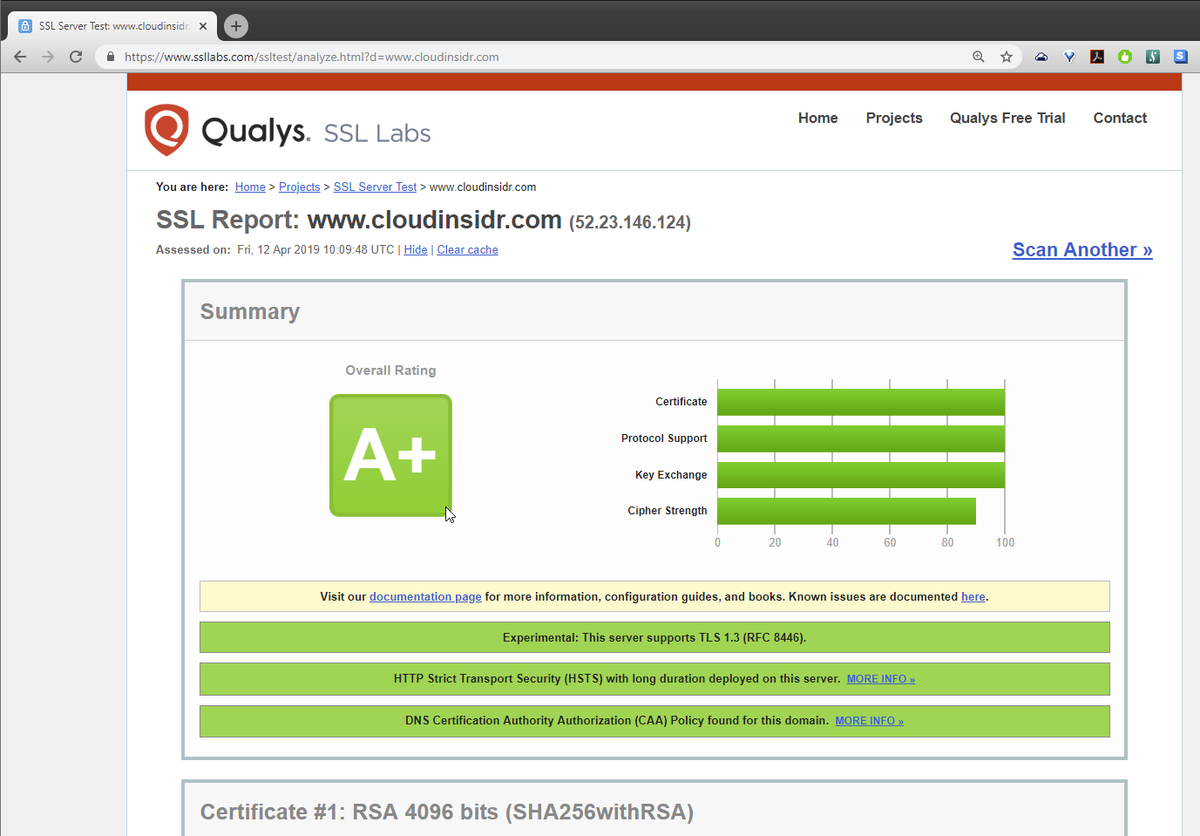Click the SSL Report www.cloudinsidr.com title
1200x836 pixels.
(x=359, y=220)
